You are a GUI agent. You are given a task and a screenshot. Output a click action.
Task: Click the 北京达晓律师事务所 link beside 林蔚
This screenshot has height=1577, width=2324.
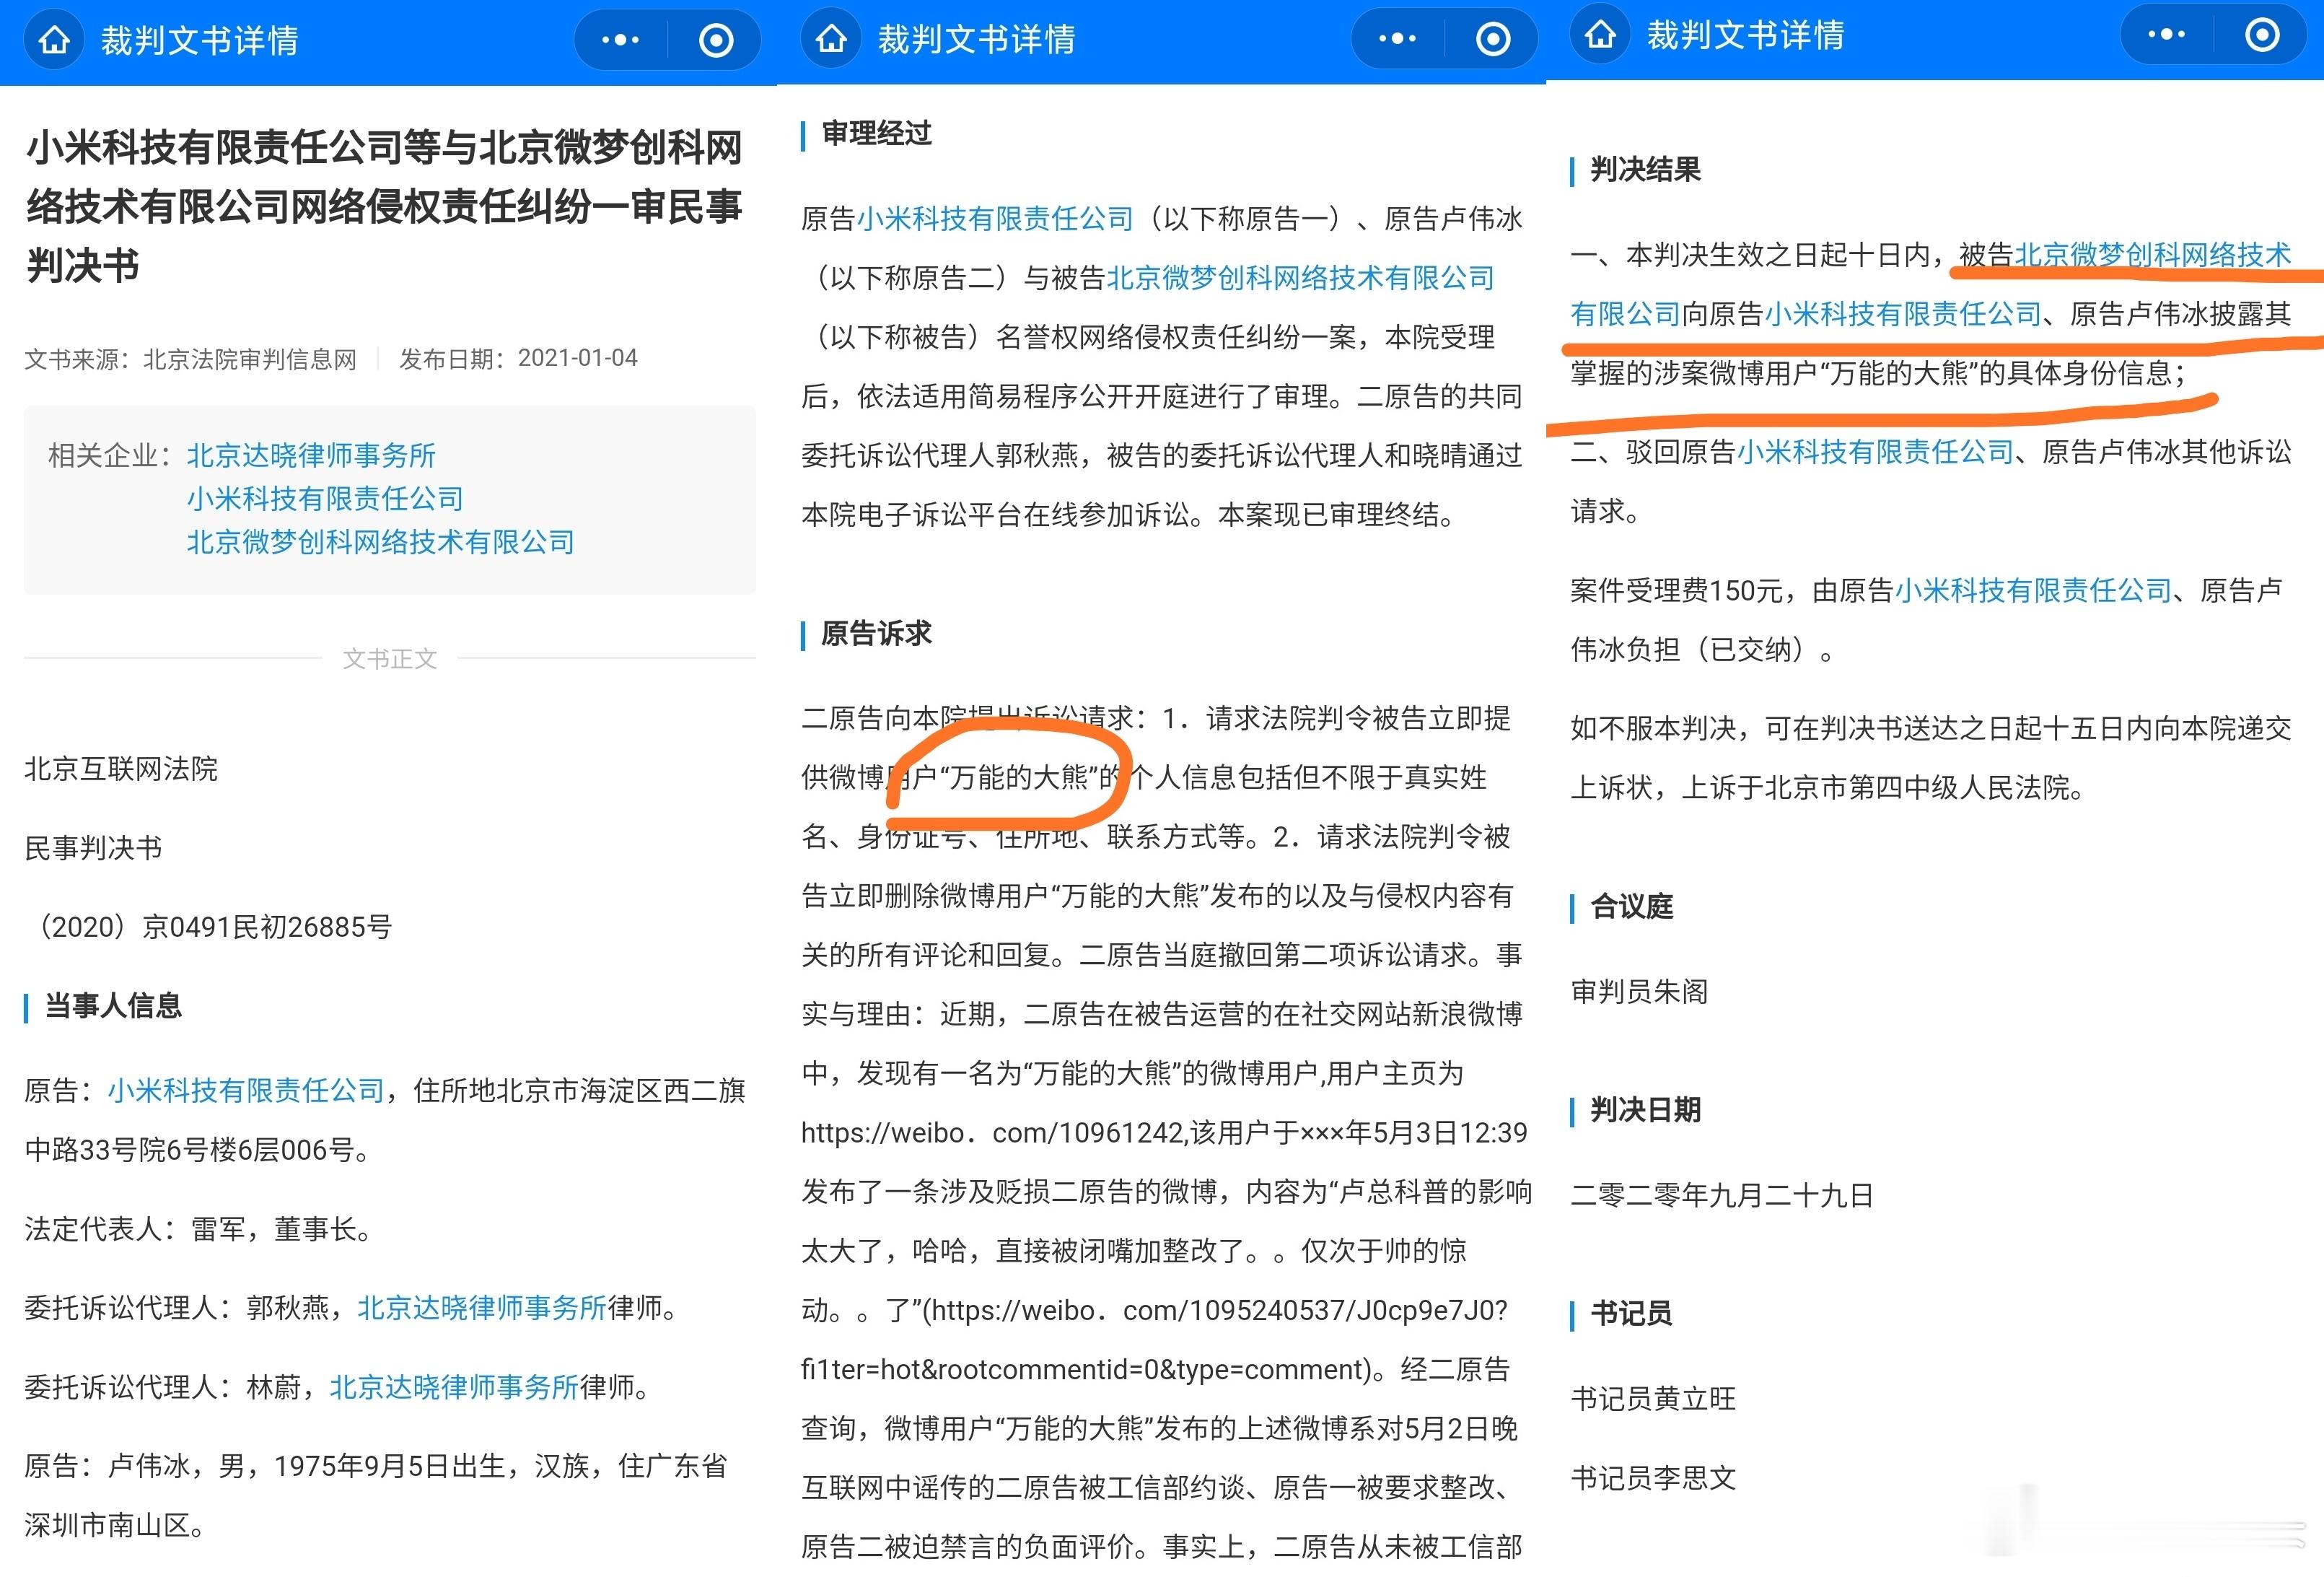[x=454, y=1387]
